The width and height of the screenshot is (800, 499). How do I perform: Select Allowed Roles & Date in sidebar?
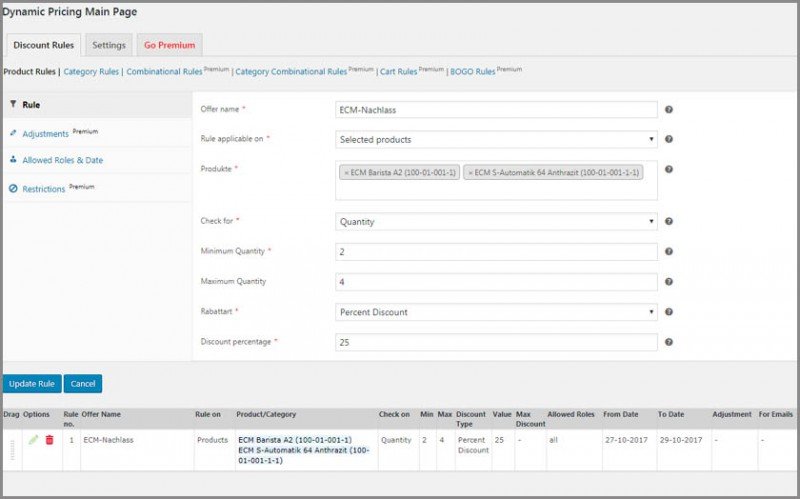tap(62, 160)
